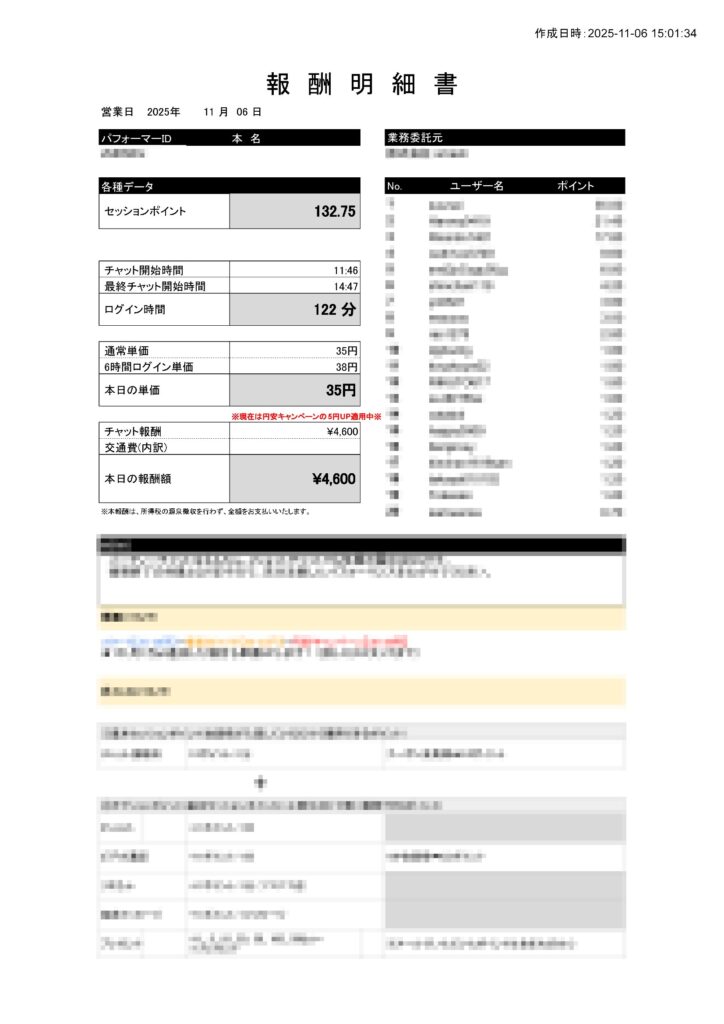Click the 最終チャット開始時間 label
724x1024 pixels.
tap(155, 286)
